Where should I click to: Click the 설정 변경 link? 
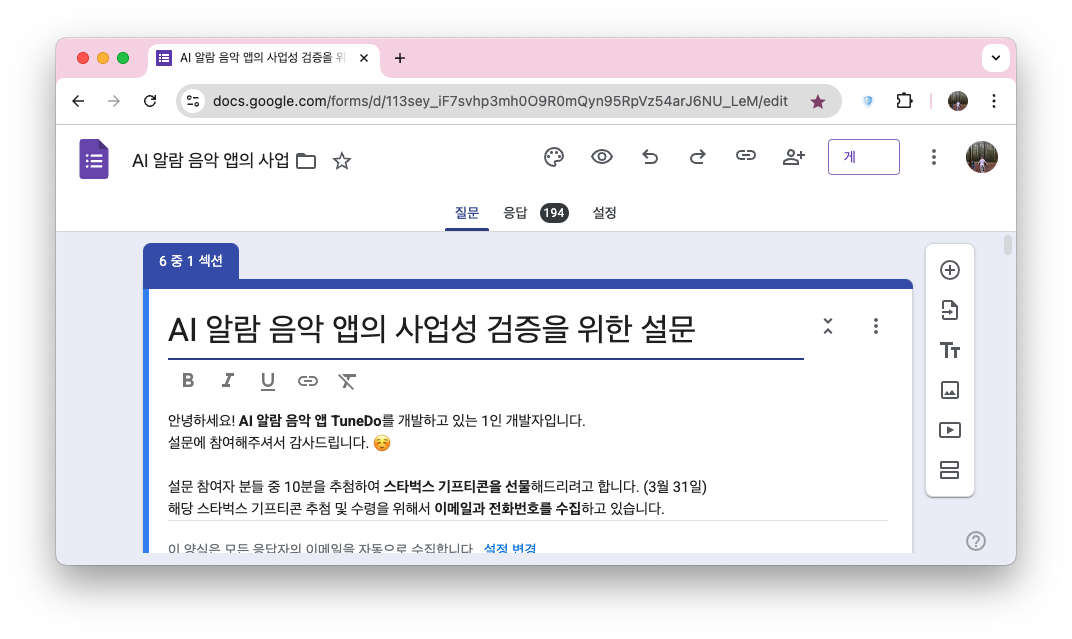(510, 547)
